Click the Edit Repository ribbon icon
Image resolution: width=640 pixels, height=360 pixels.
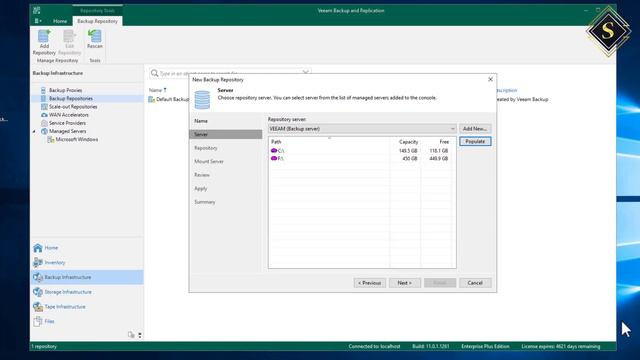tap(69, 42)
